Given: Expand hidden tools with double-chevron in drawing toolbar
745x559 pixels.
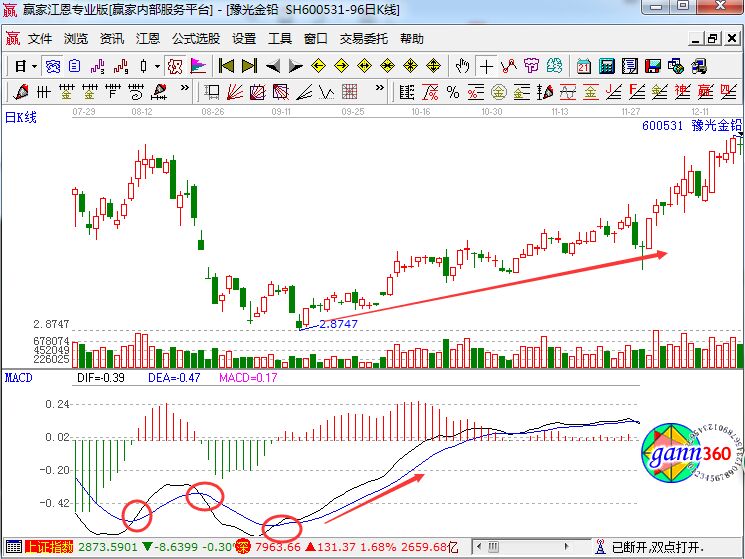Looking at the screenshot, I should click(x=184, y=92).
